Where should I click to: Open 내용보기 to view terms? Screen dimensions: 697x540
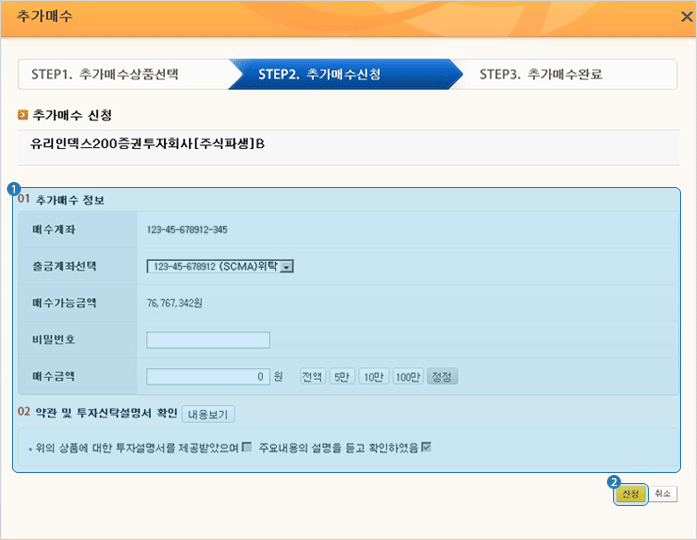click(208, 414)
